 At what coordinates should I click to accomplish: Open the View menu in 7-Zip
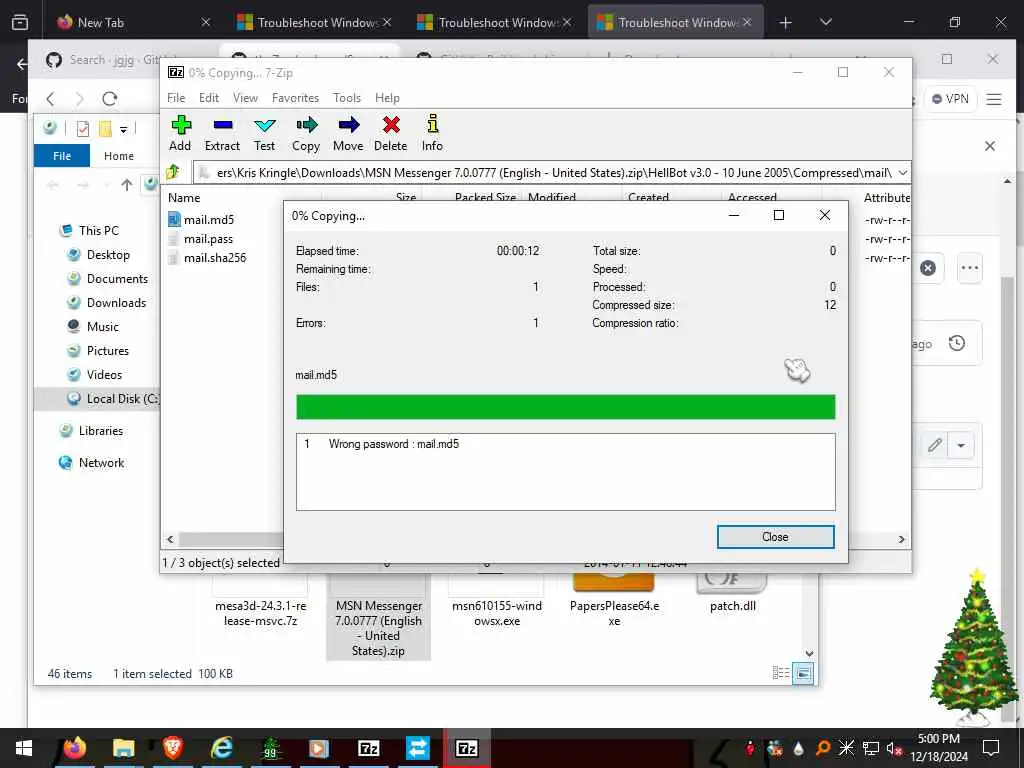[246, 98]
